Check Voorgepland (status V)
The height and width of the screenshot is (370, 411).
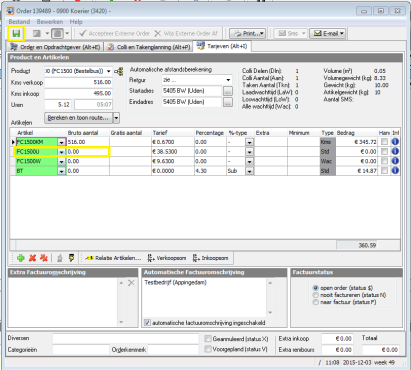(208, 349)
